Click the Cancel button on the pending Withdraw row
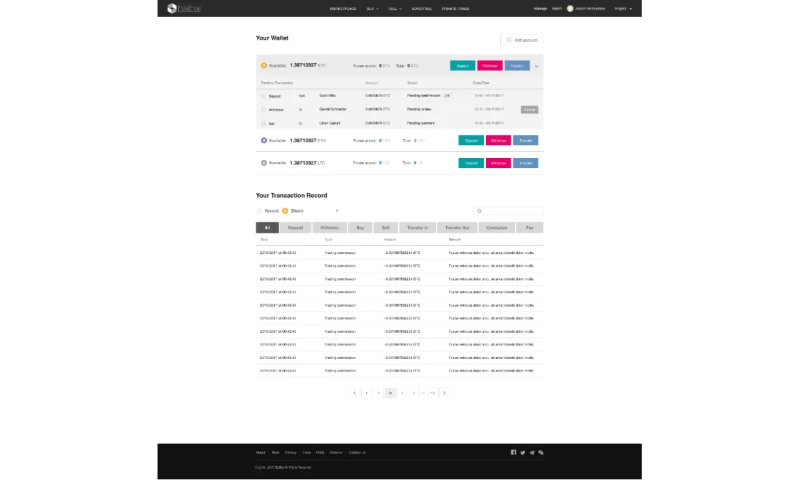This screenshot has height=480, width=800. [x=529, y=110]
